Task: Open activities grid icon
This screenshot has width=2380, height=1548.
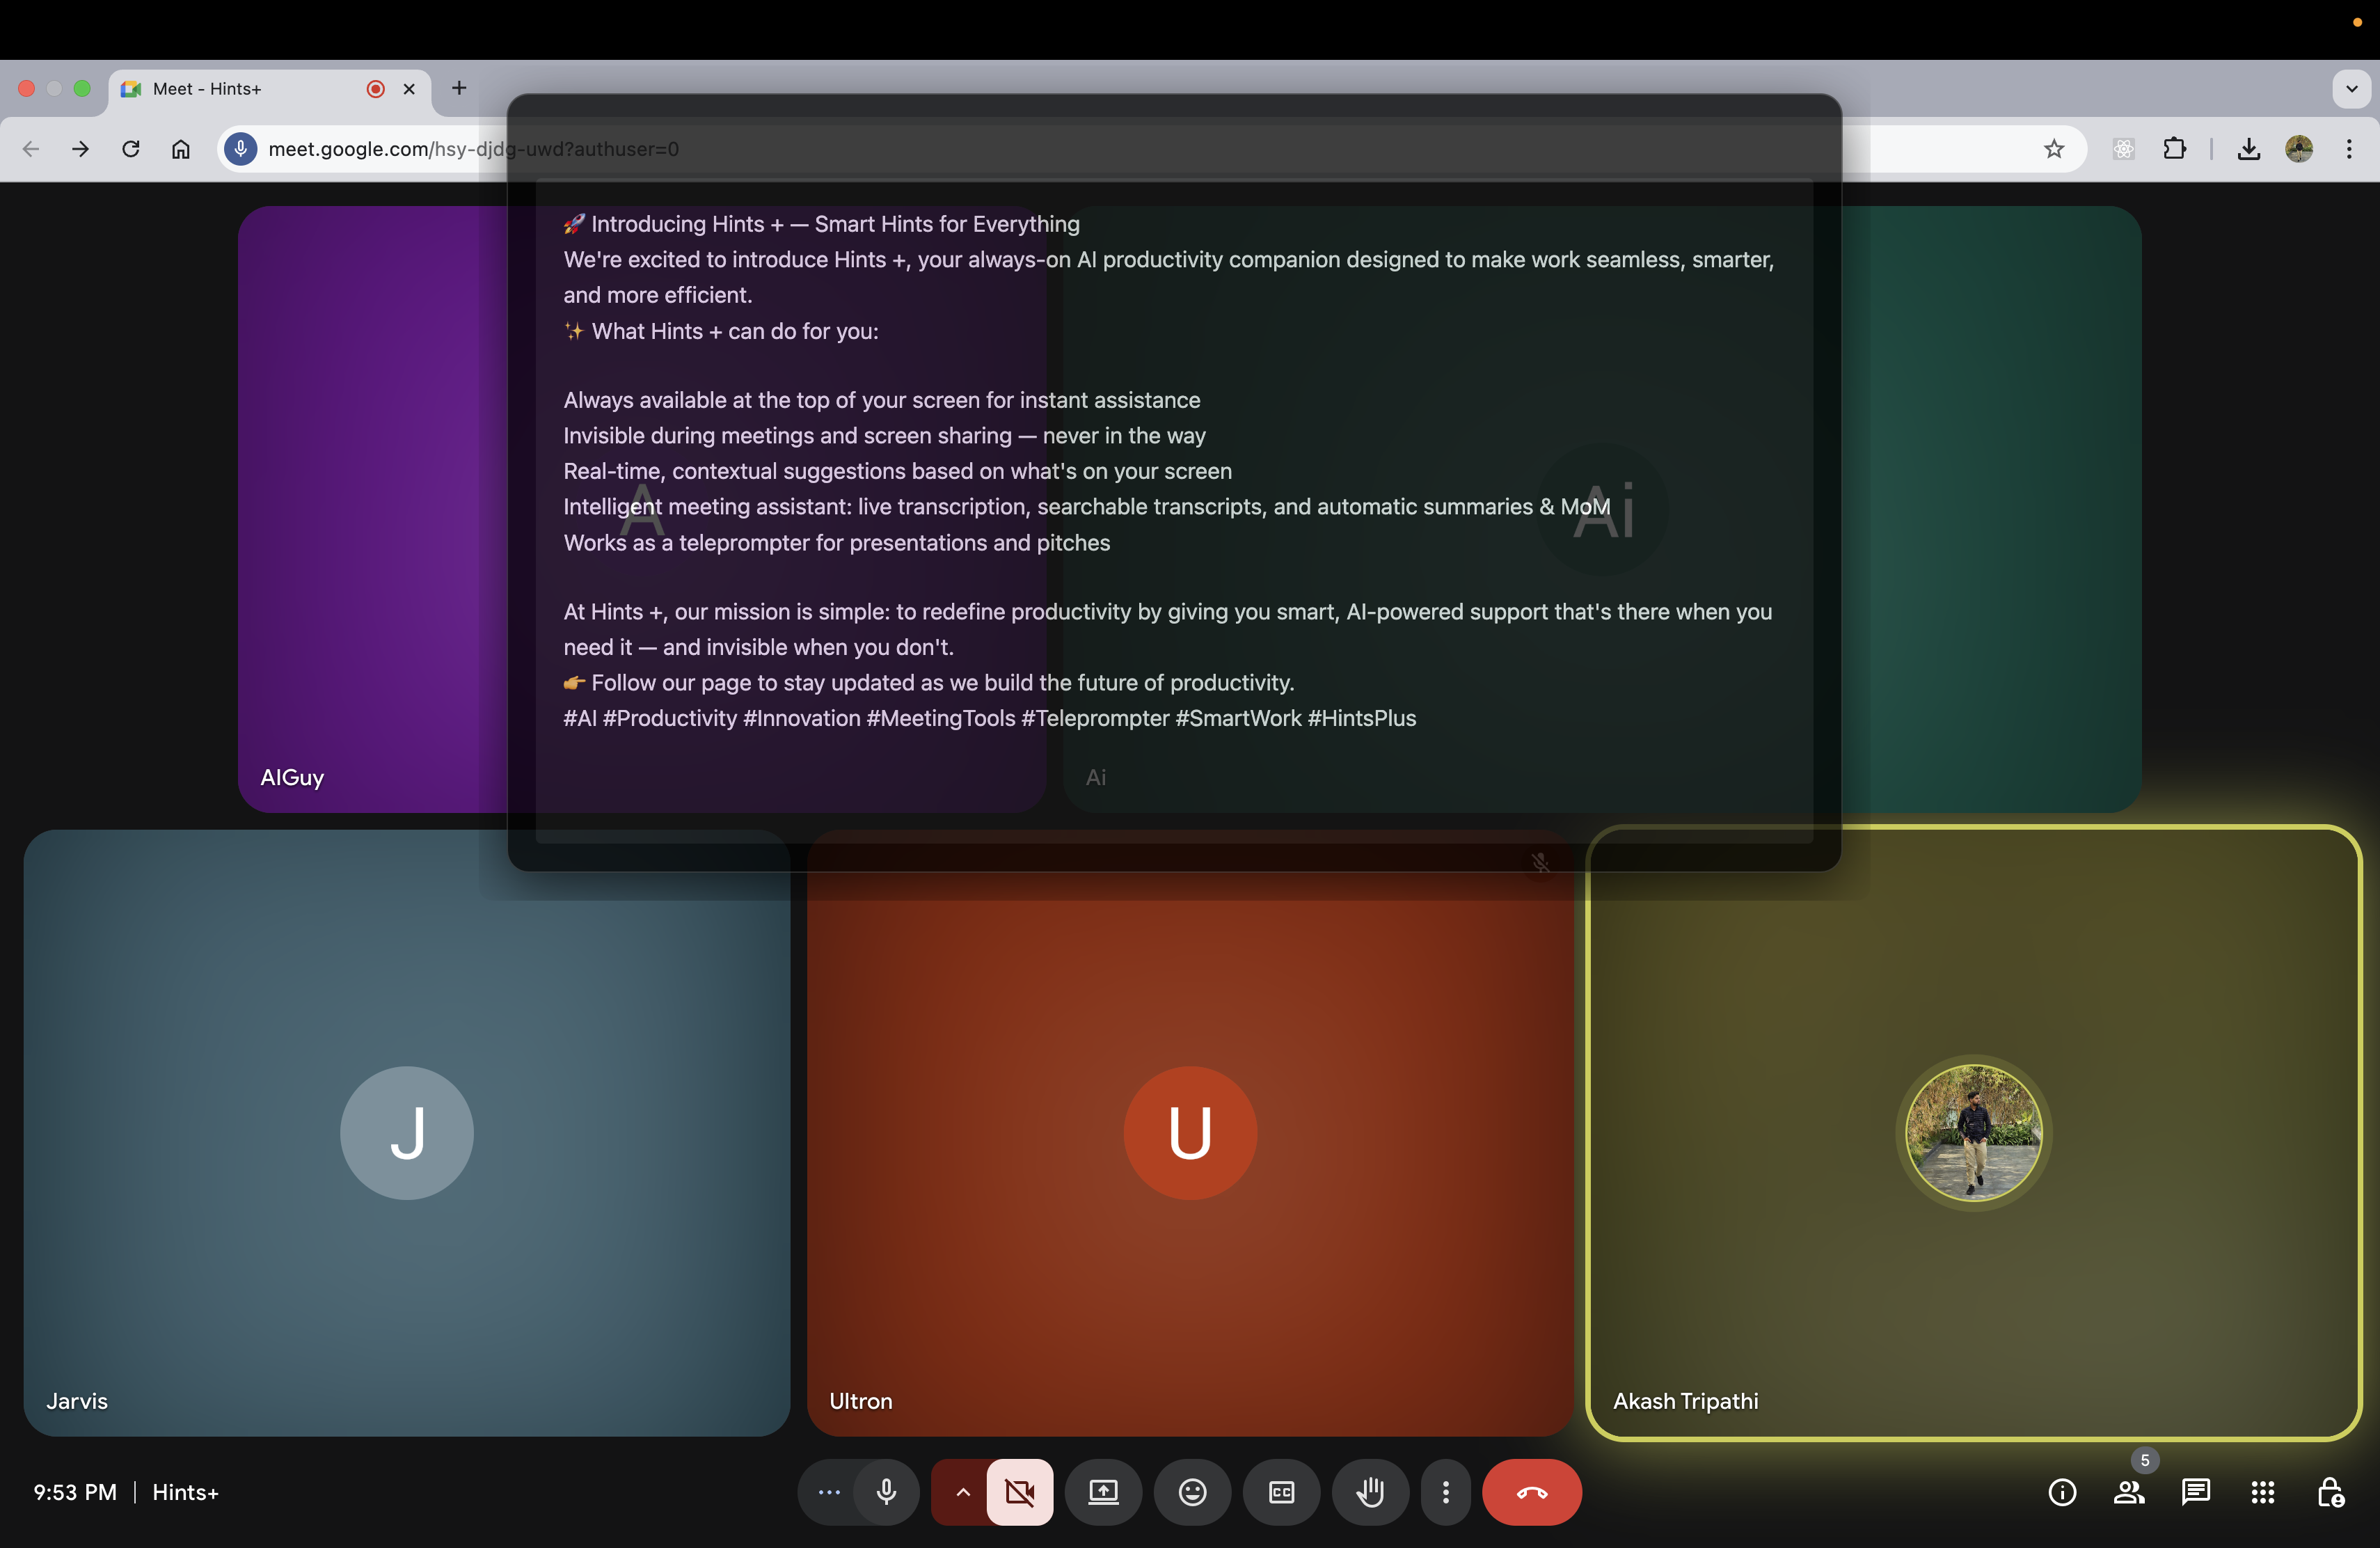Action: point(2263,1492)
